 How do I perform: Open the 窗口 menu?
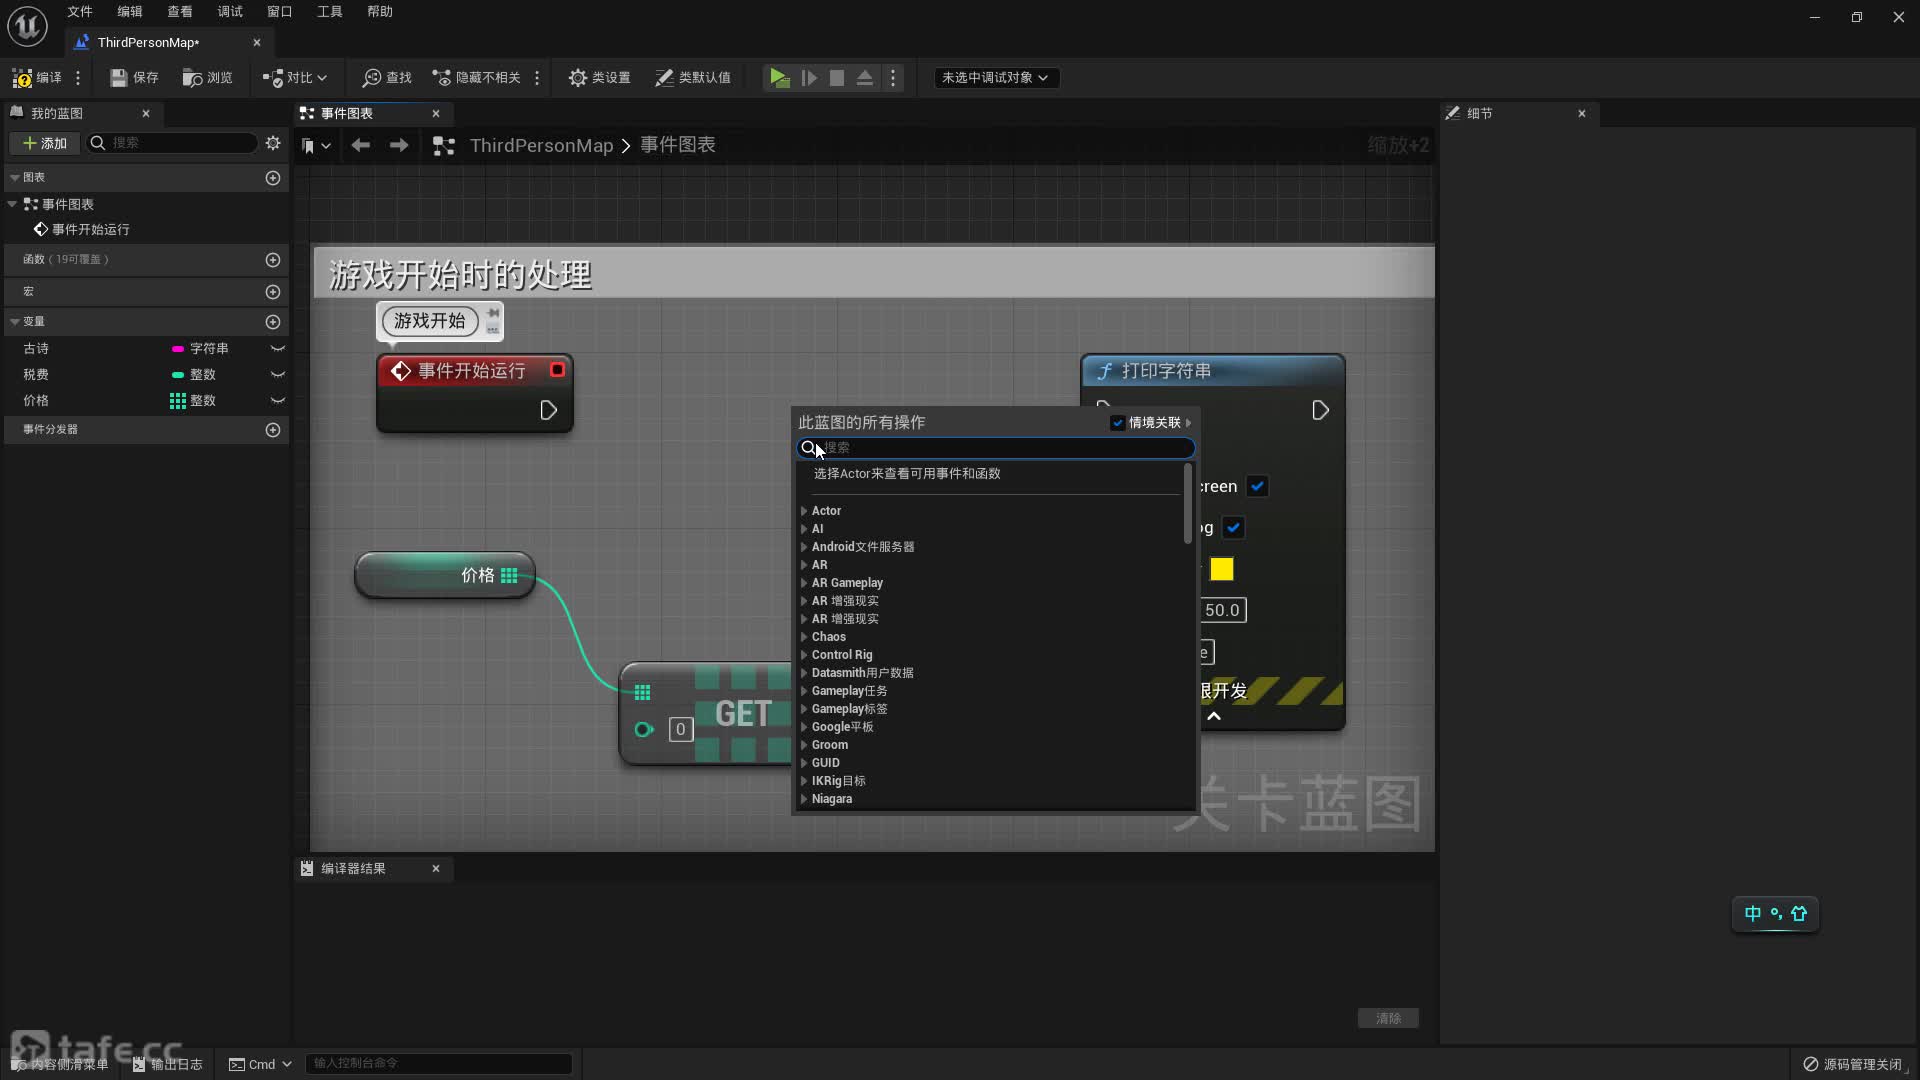click(x=280, y=12)
